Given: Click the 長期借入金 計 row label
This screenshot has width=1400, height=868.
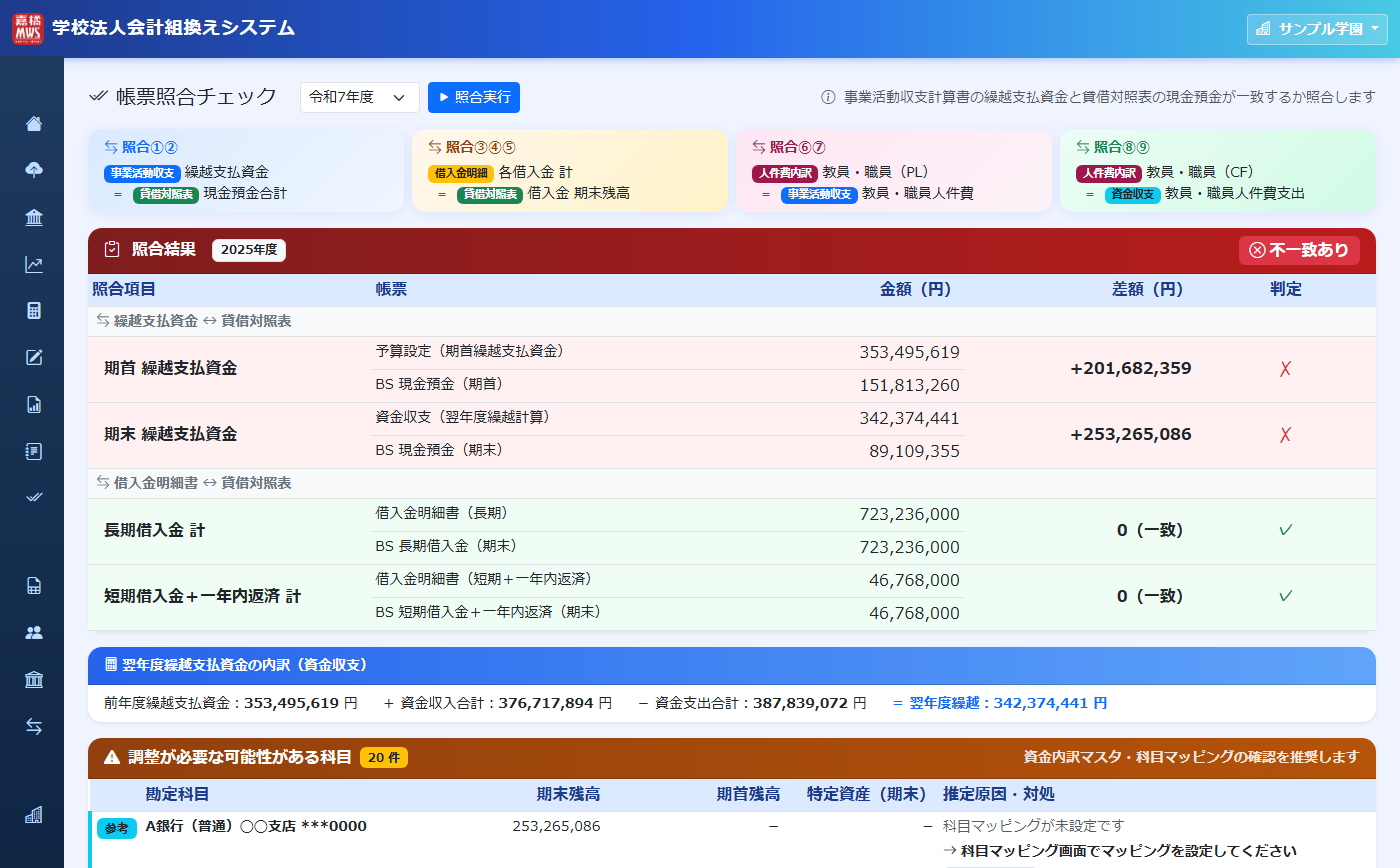Looking at the screenshot, I should coord(155,530).
